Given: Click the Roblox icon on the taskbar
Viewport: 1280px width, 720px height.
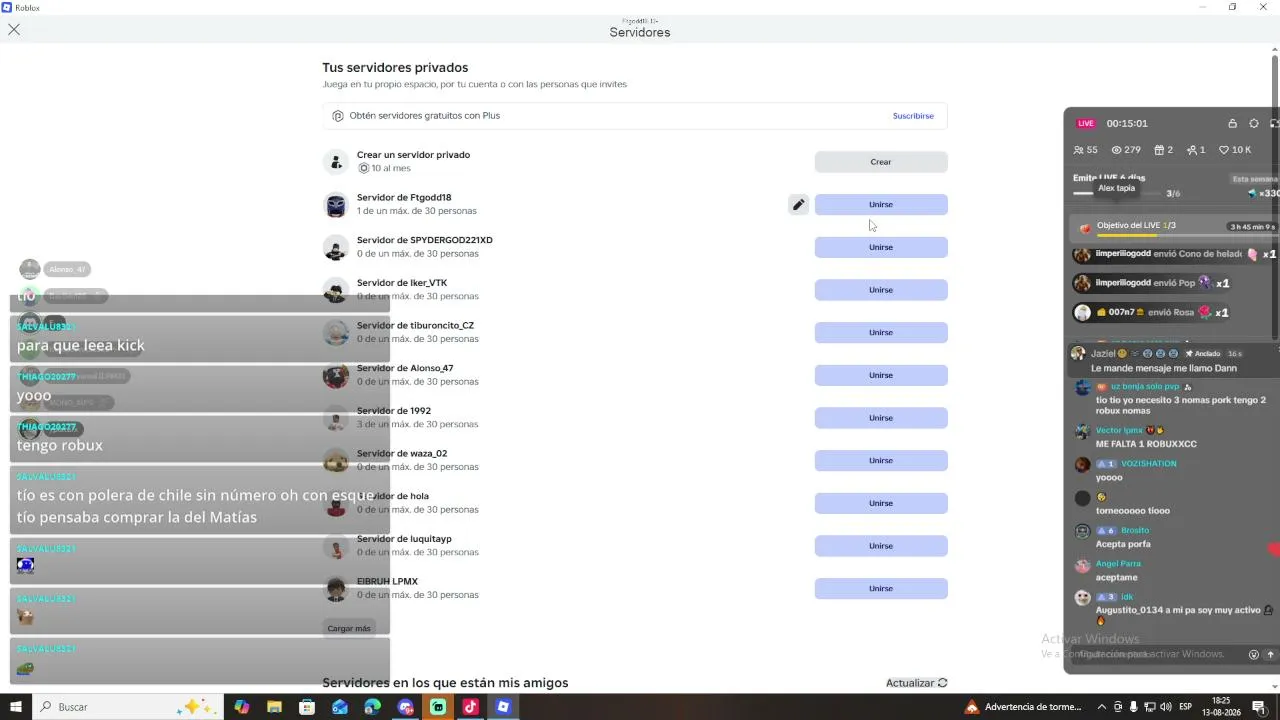Looking at the screenshot, I should click(504, 707).
